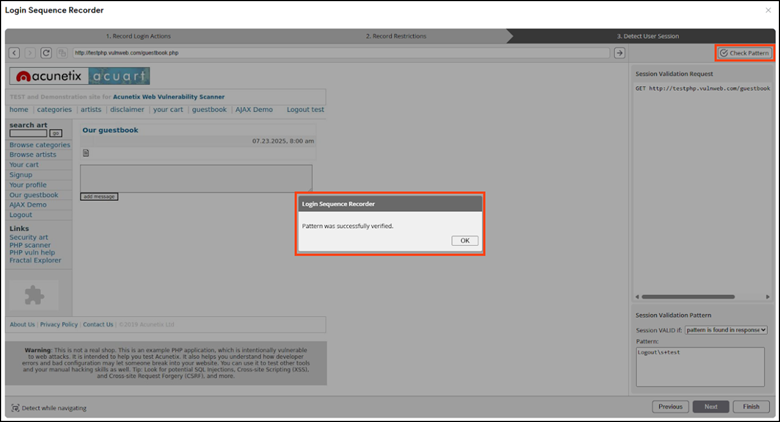780x422 pixels.
Task: Click the Our guestbook heading
Action: pos(110,130)
